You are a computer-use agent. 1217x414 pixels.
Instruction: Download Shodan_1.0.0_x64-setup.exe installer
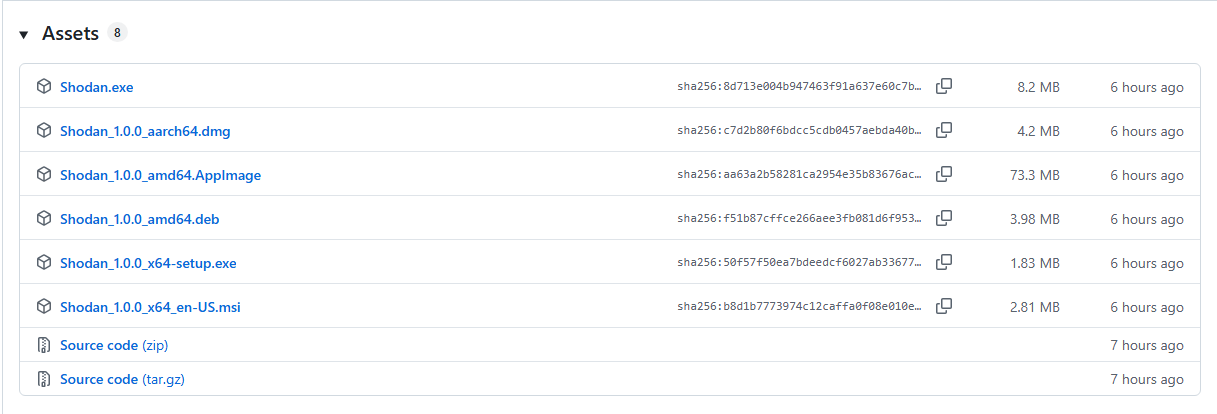pos(148,263)
